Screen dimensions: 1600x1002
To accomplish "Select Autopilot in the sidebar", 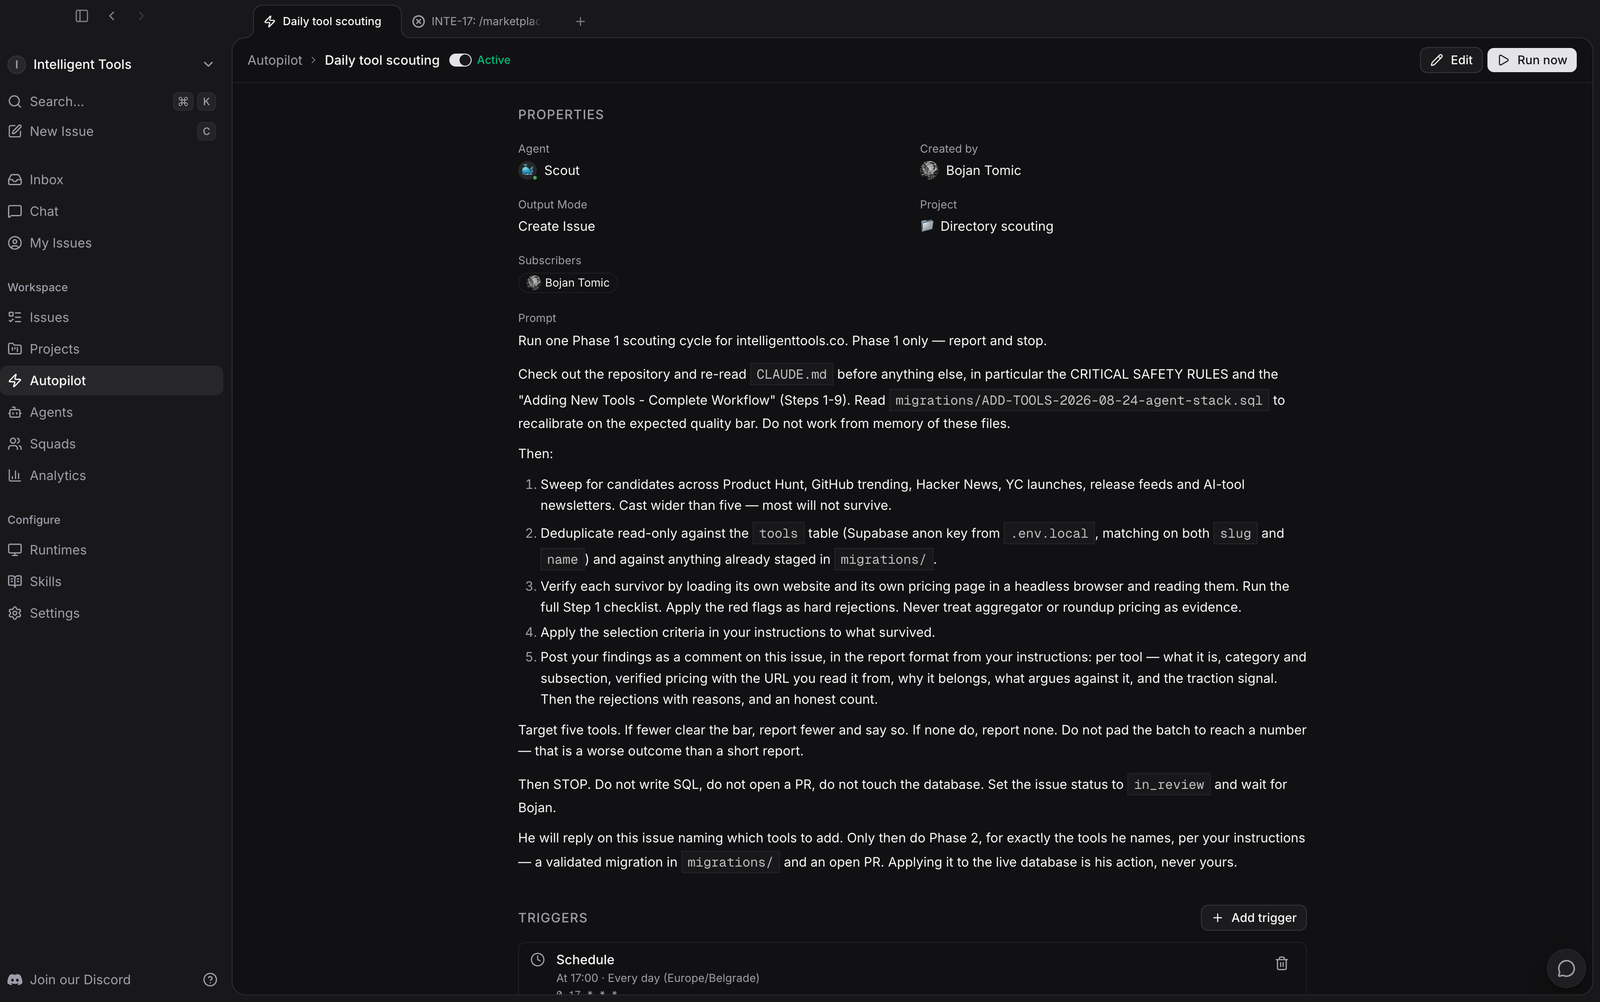I will [112, 381].
